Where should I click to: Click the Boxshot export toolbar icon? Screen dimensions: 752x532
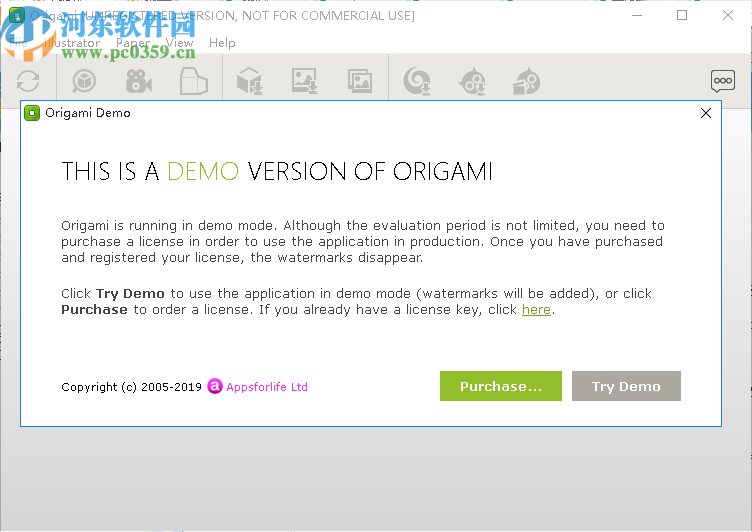coord(527,81)
